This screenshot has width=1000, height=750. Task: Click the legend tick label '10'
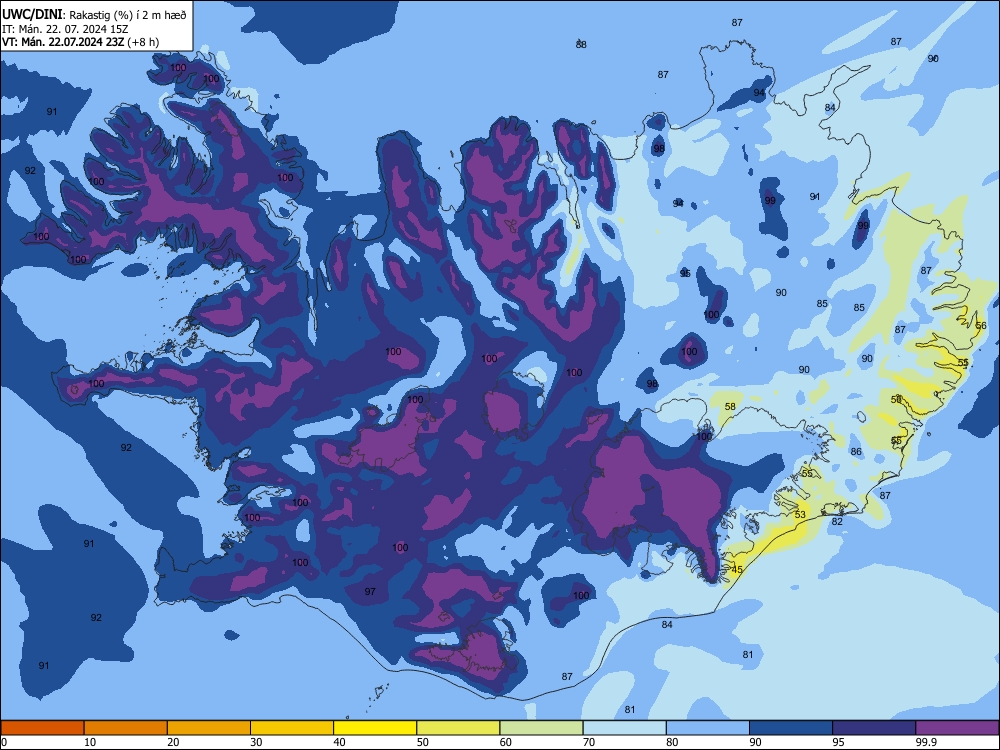(90, 742)
